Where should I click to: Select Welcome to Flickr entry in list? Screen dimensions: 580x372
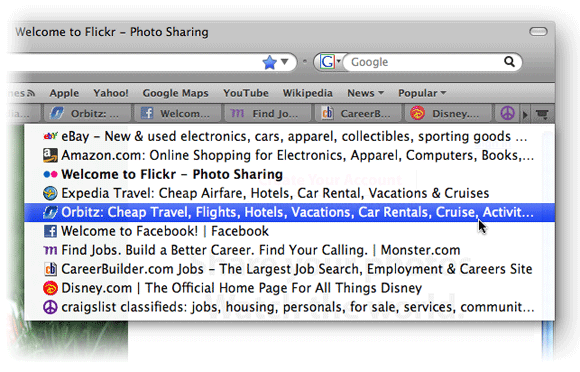[290, 174]
